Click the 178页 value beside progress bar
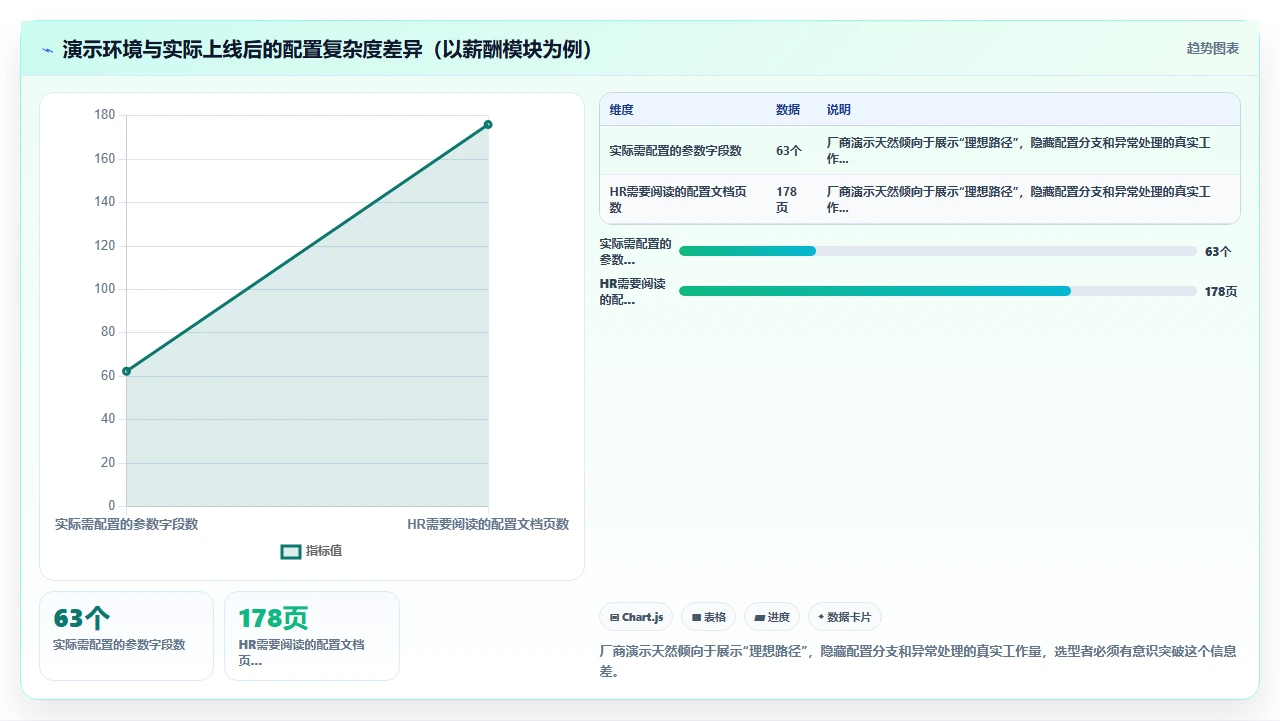Screen dimensions: 1280x721 point(1221,292)
